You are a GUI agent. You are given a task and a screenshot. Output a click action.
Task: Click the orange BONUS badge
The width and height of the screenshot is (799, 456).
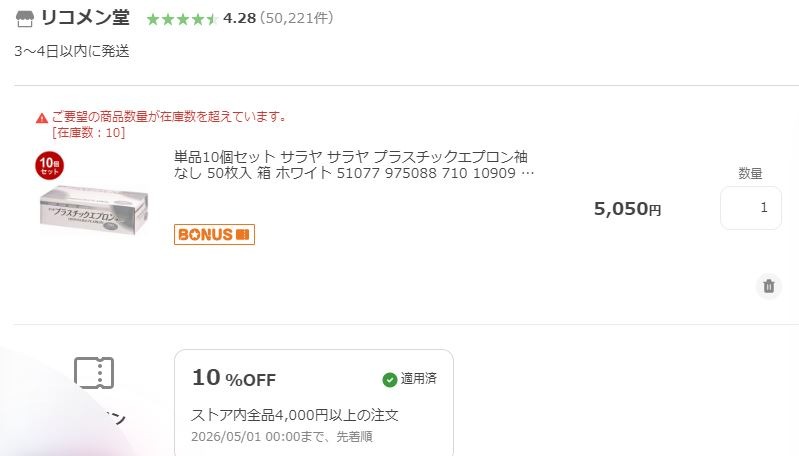click(214, 234)
